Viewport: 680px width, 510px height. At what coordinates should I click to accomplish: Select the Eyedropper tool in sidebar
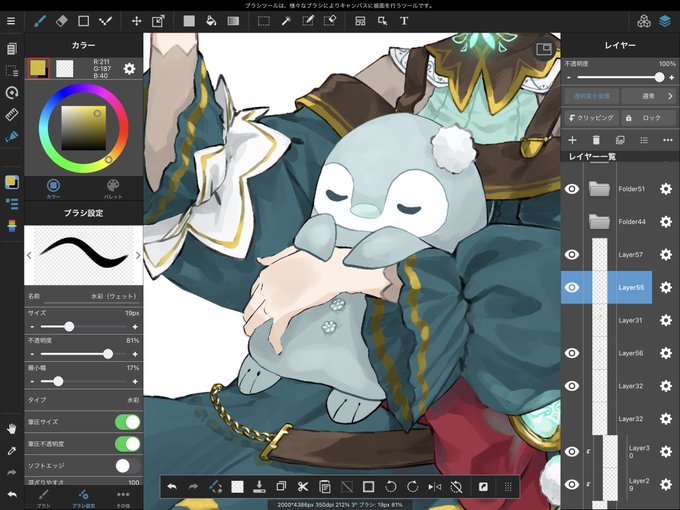click(x=12, y=451)
